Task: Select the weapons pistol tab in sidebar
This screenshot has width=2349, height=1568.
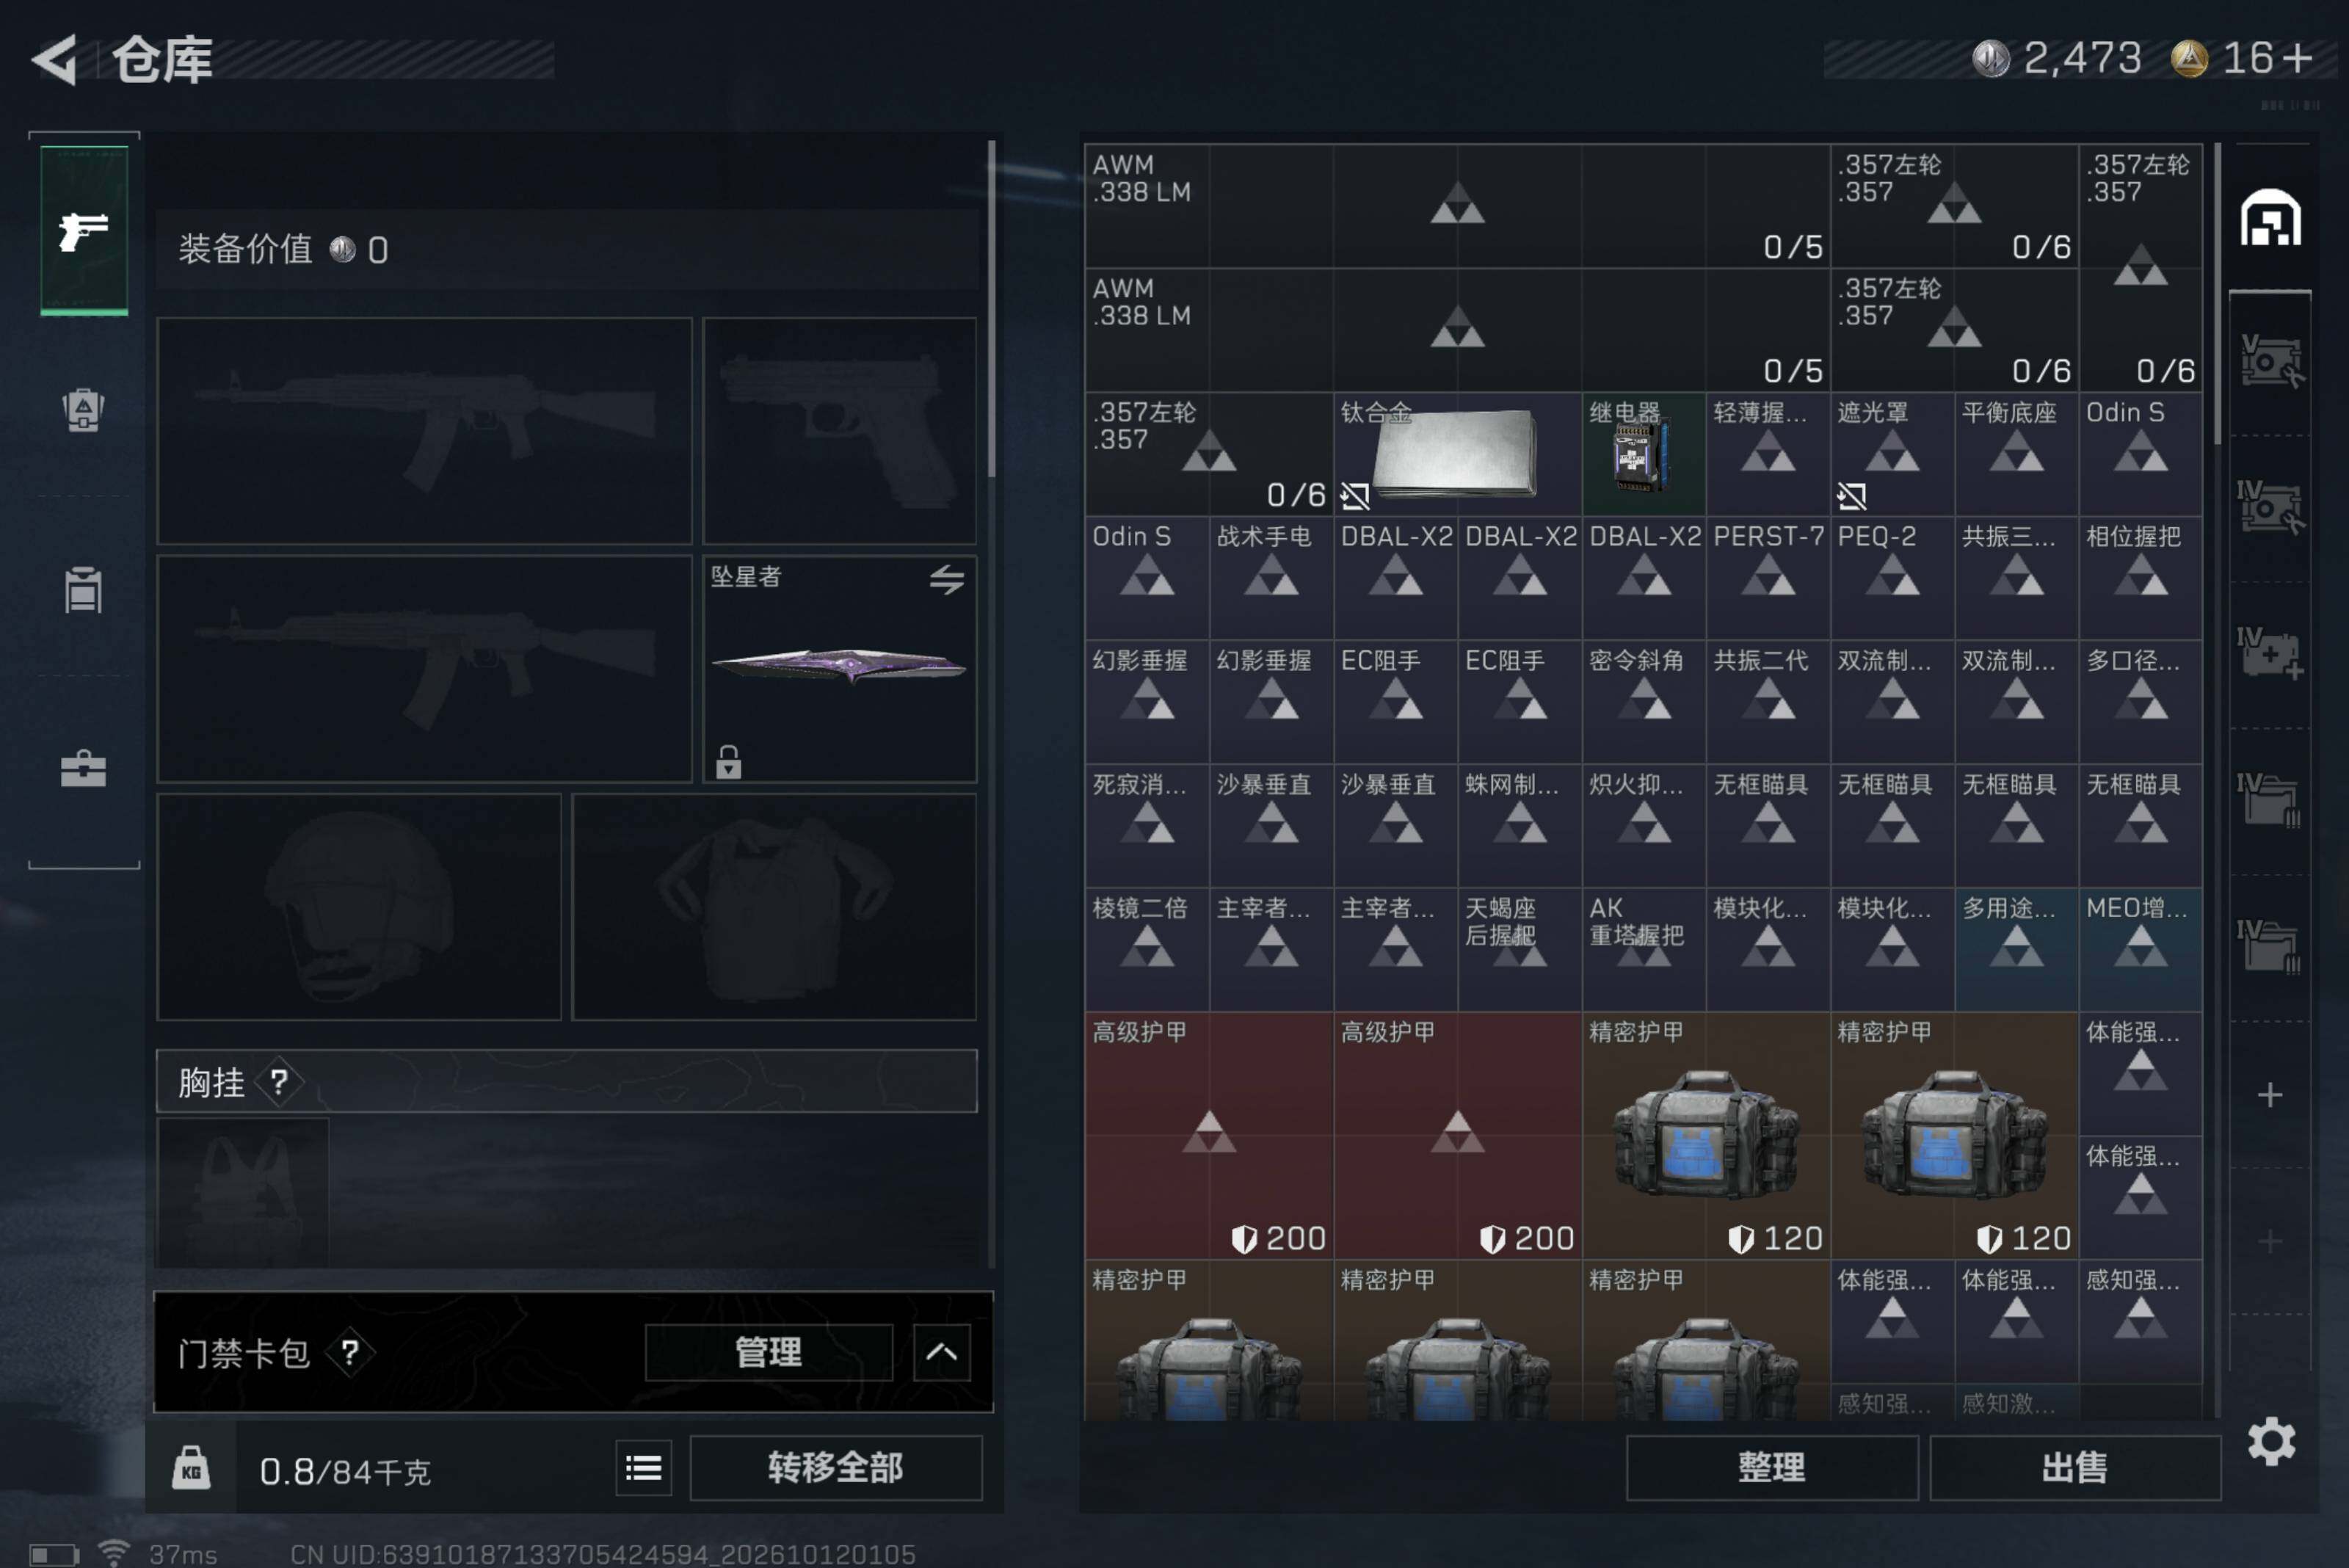Action: pyautogui.click(x=84, y=231)
